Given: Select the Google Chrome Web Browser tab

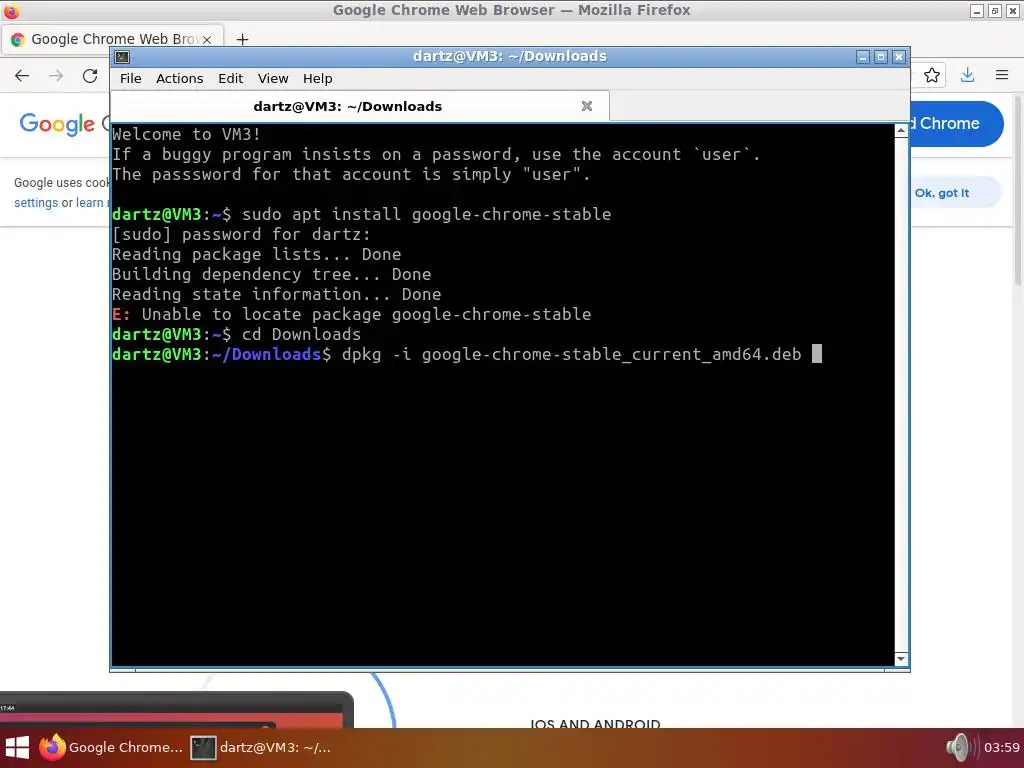Looking at the screenshot, I should 112,39.
